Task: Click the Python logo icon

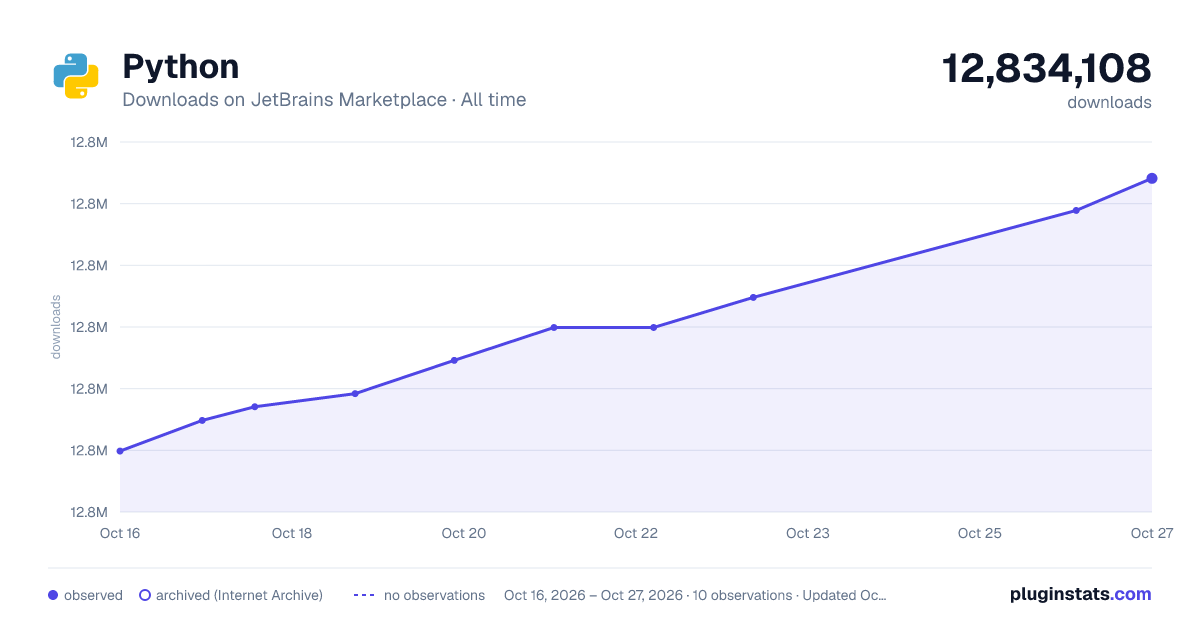Action: click(76, 76)
